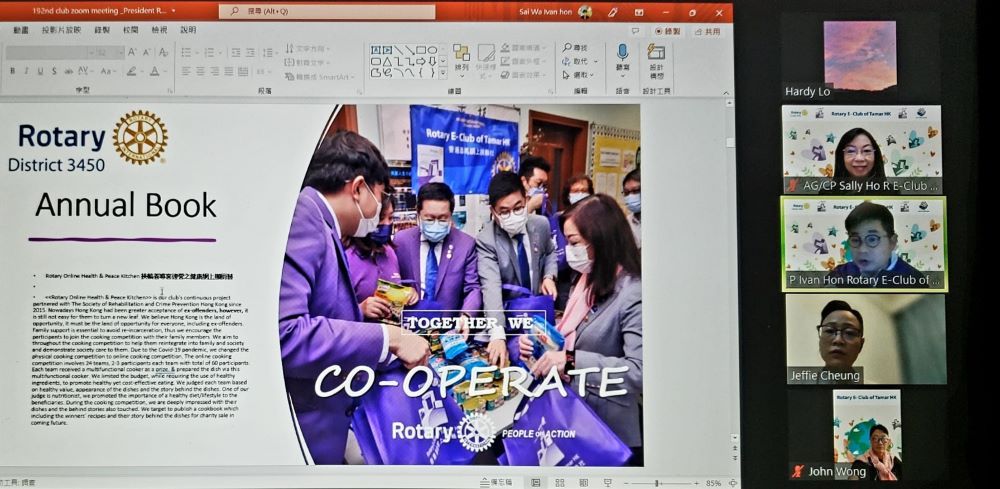Open the Select (選取) menu
This screenshot has width=1000, height=489.
[579, 75]
